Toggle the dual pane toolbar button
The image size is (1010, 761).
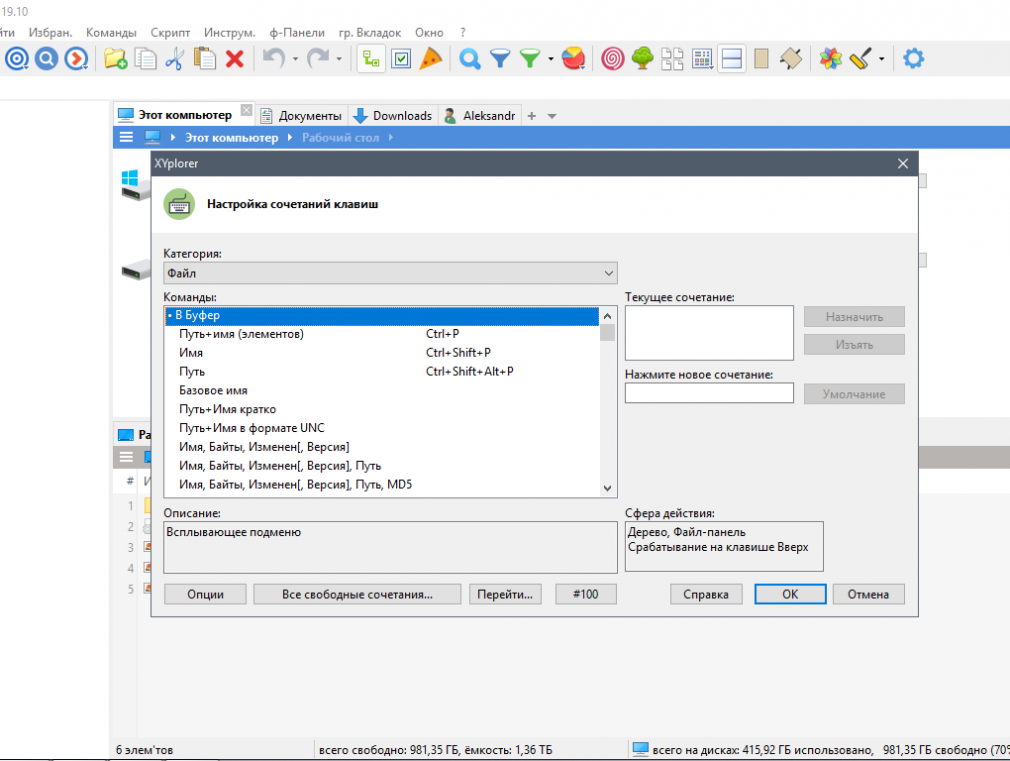[x=732, y=59]
